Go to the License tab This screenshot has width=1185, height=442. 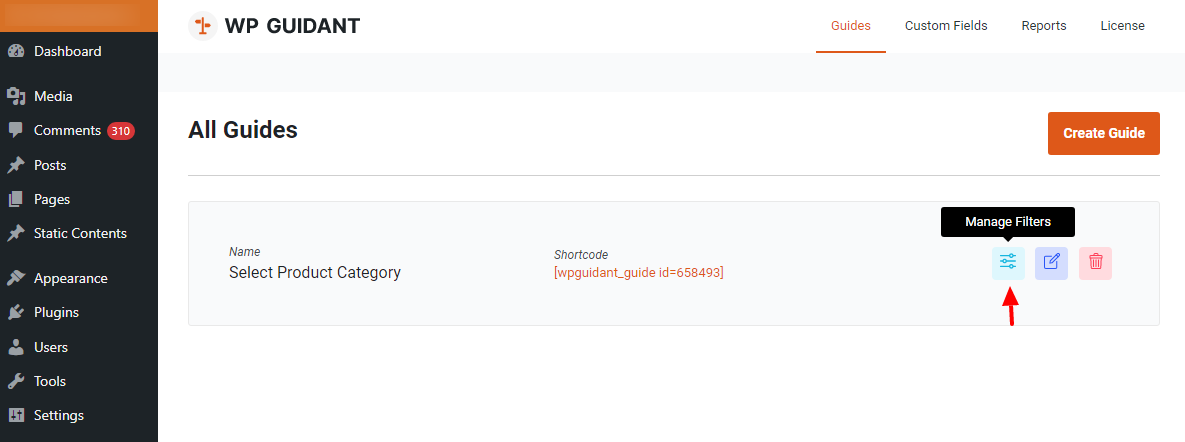coord(1122,26)
